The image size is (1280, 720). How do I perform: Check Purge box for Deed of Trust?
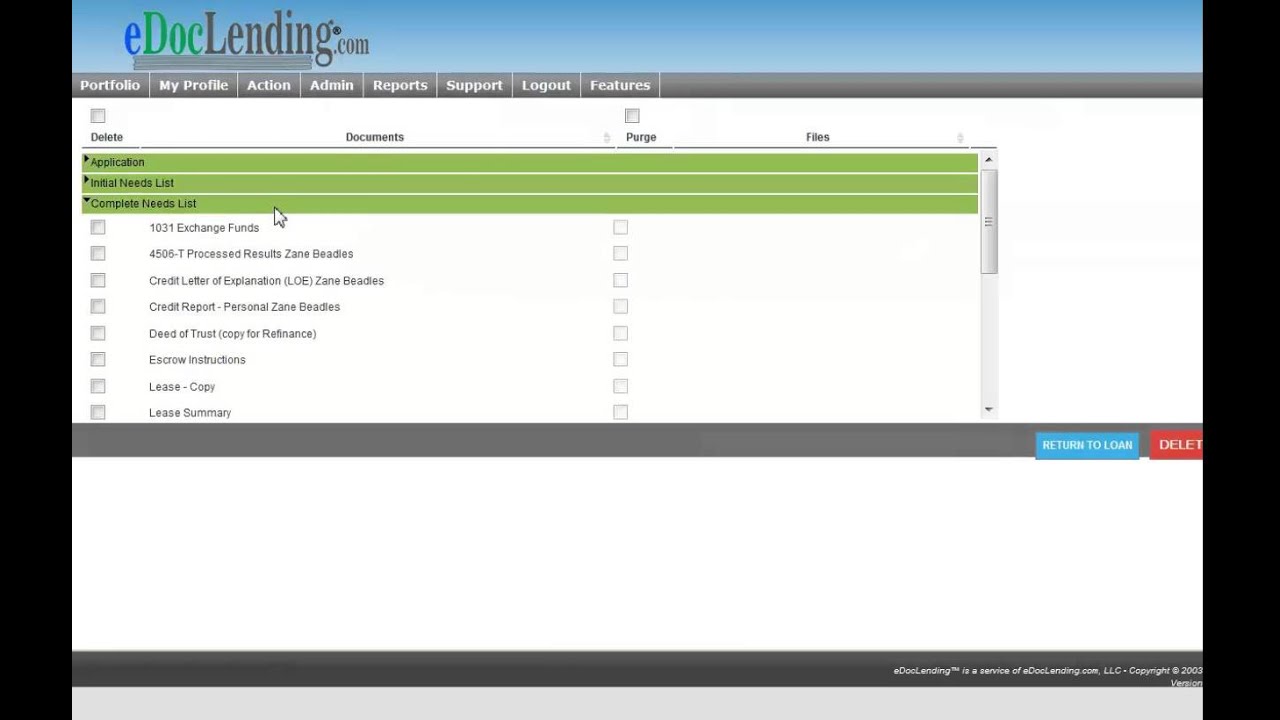[621, 333]
